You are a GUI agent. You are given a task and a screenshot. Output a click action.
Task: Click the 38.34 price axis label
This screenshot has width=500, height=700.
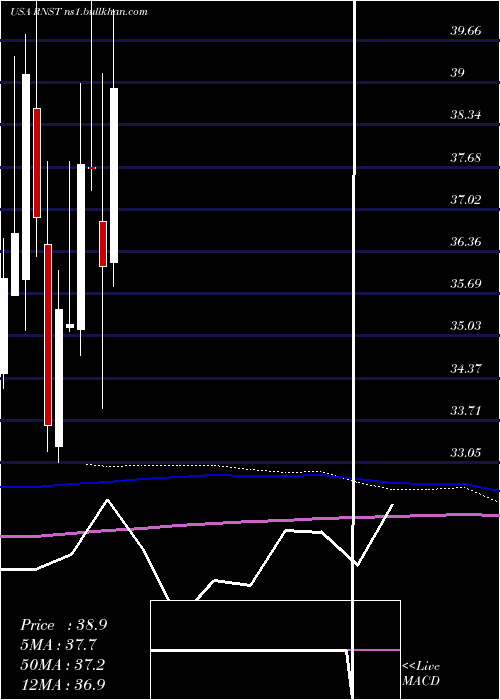(466, 115)
